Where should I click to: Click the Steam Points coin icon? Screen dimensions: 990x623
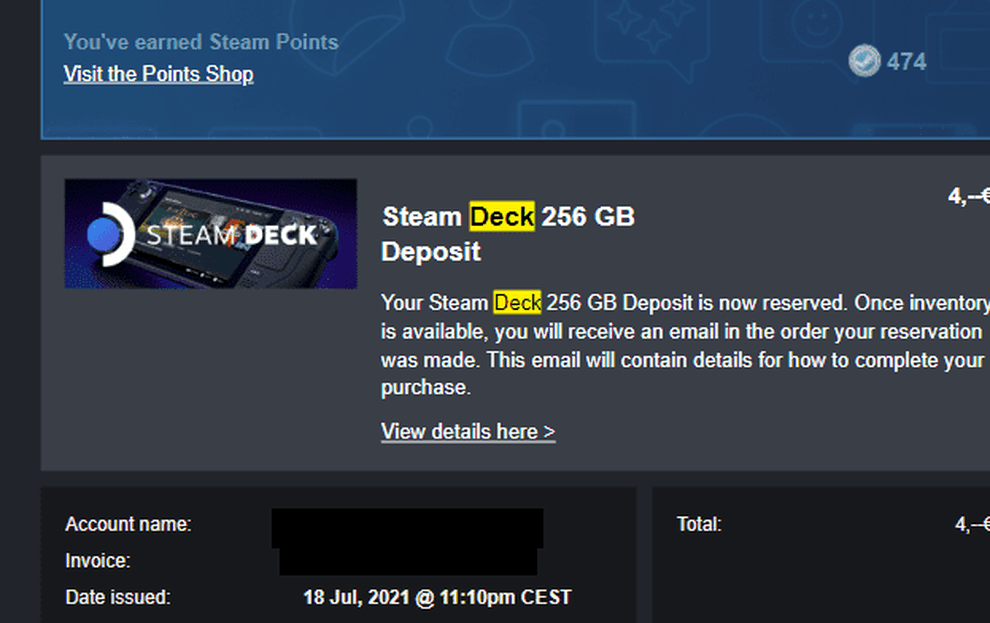[864, 61]
